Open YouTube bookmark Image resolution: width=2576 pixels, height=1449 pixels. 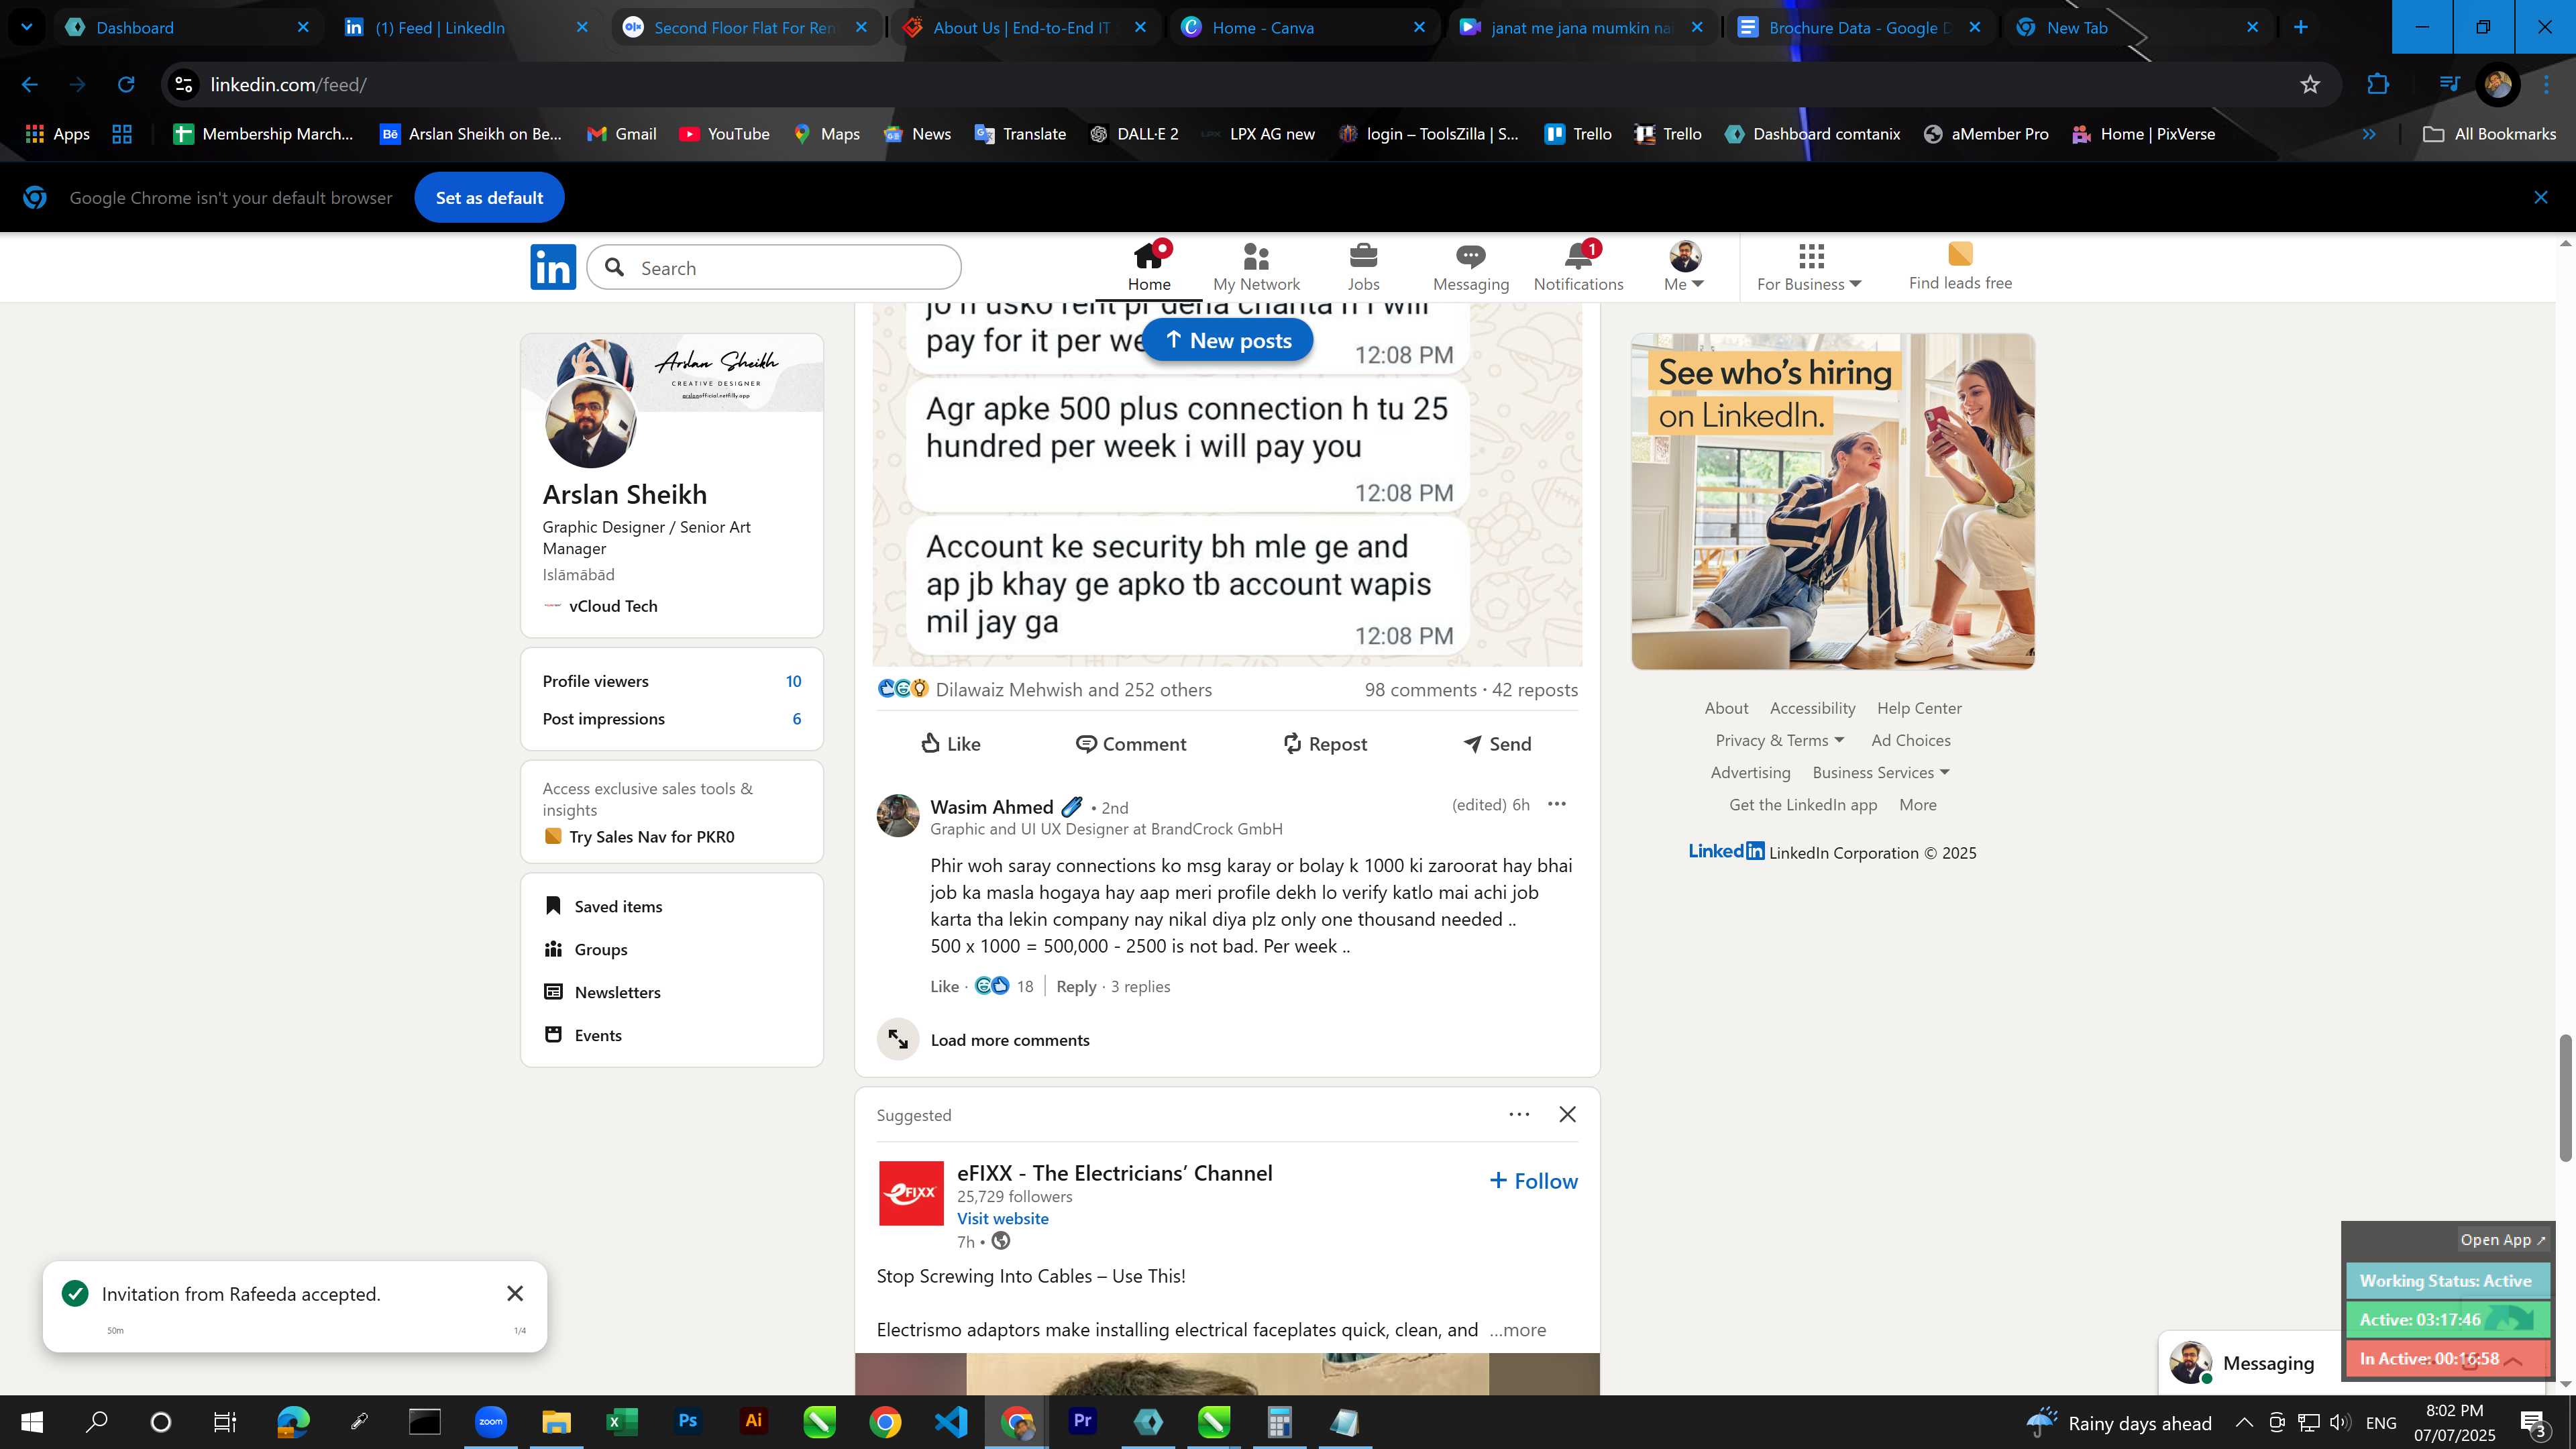724,134
